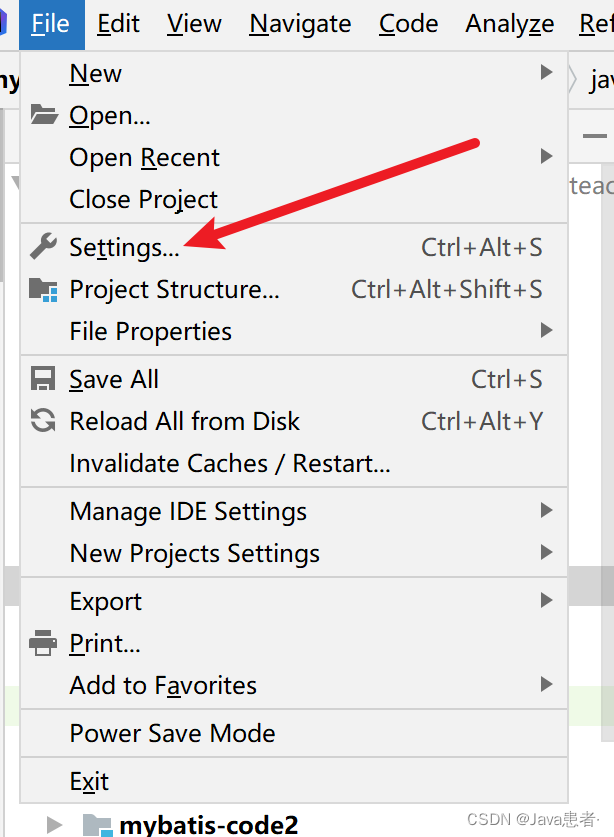
Task: Click the wrench icon beside Settings
Action: 43,246
